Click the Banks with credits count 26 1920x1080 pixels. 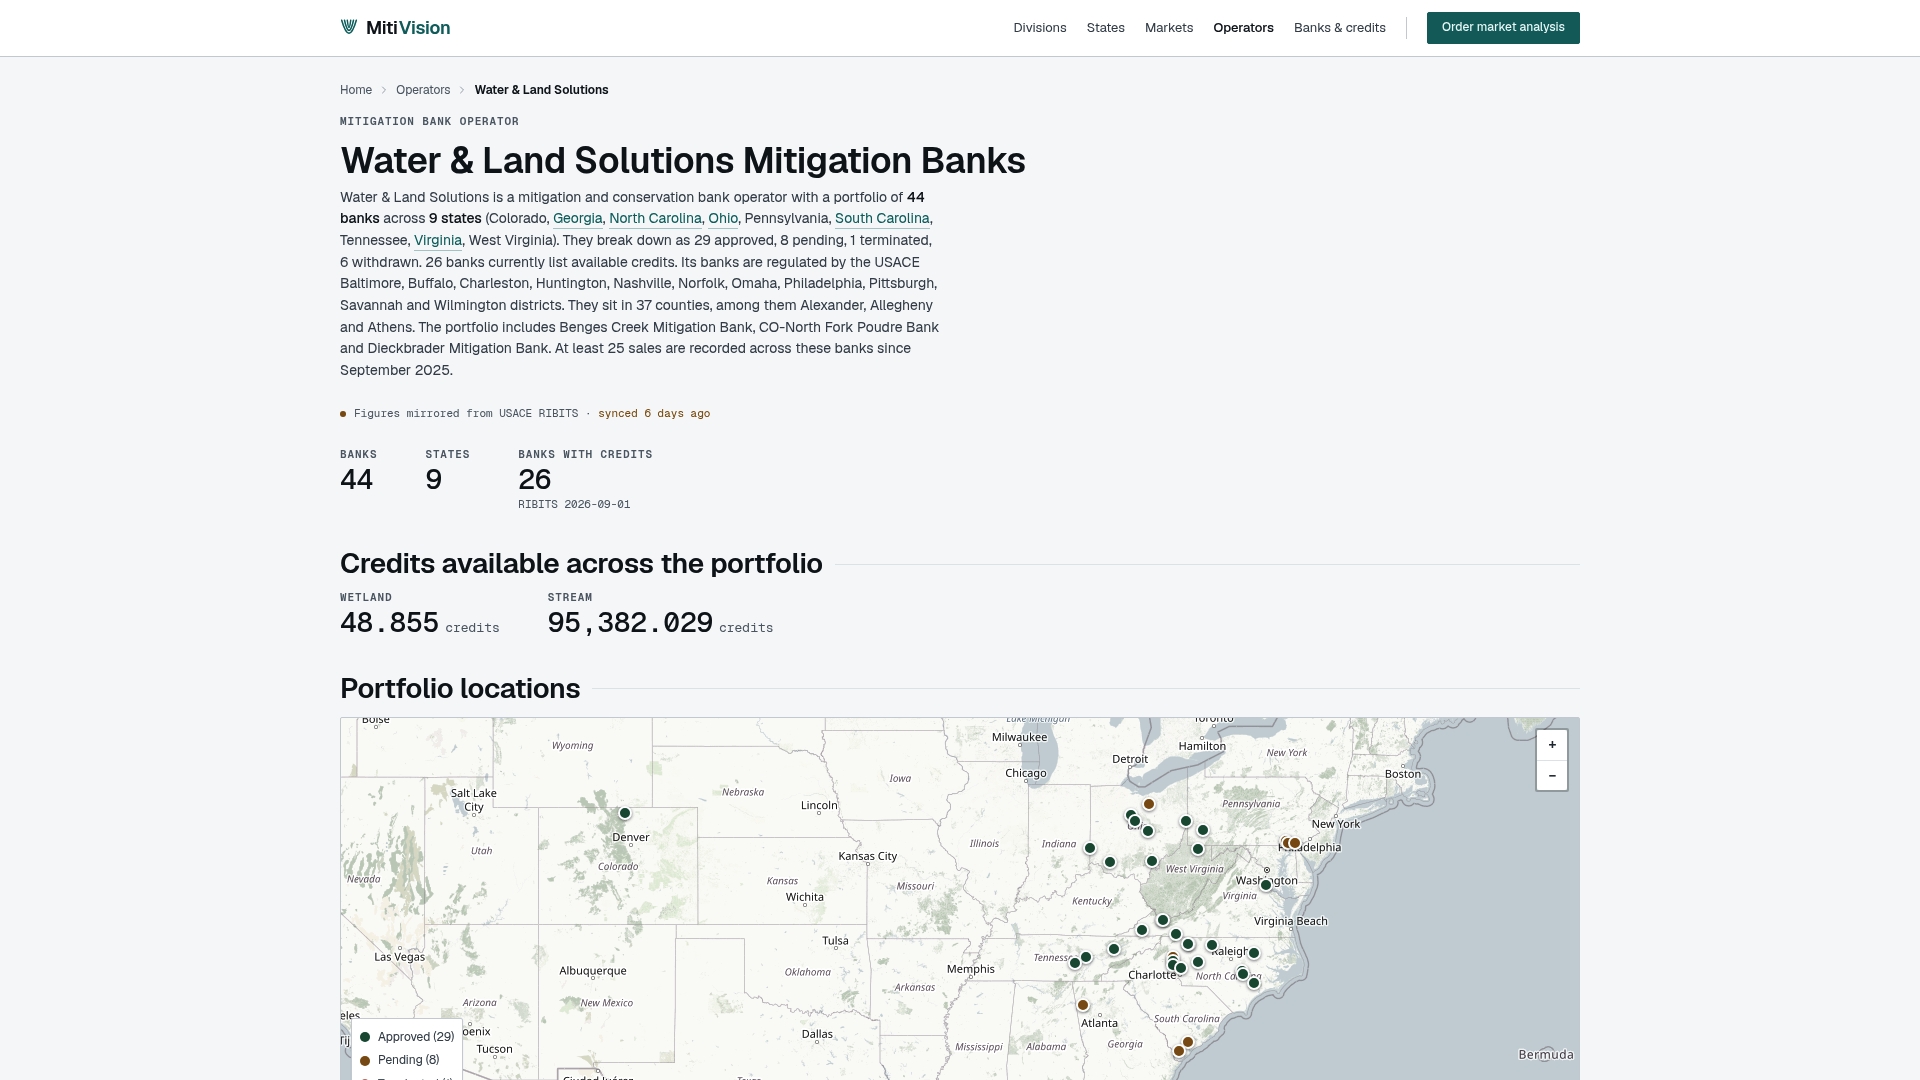[x=535, y=480]
